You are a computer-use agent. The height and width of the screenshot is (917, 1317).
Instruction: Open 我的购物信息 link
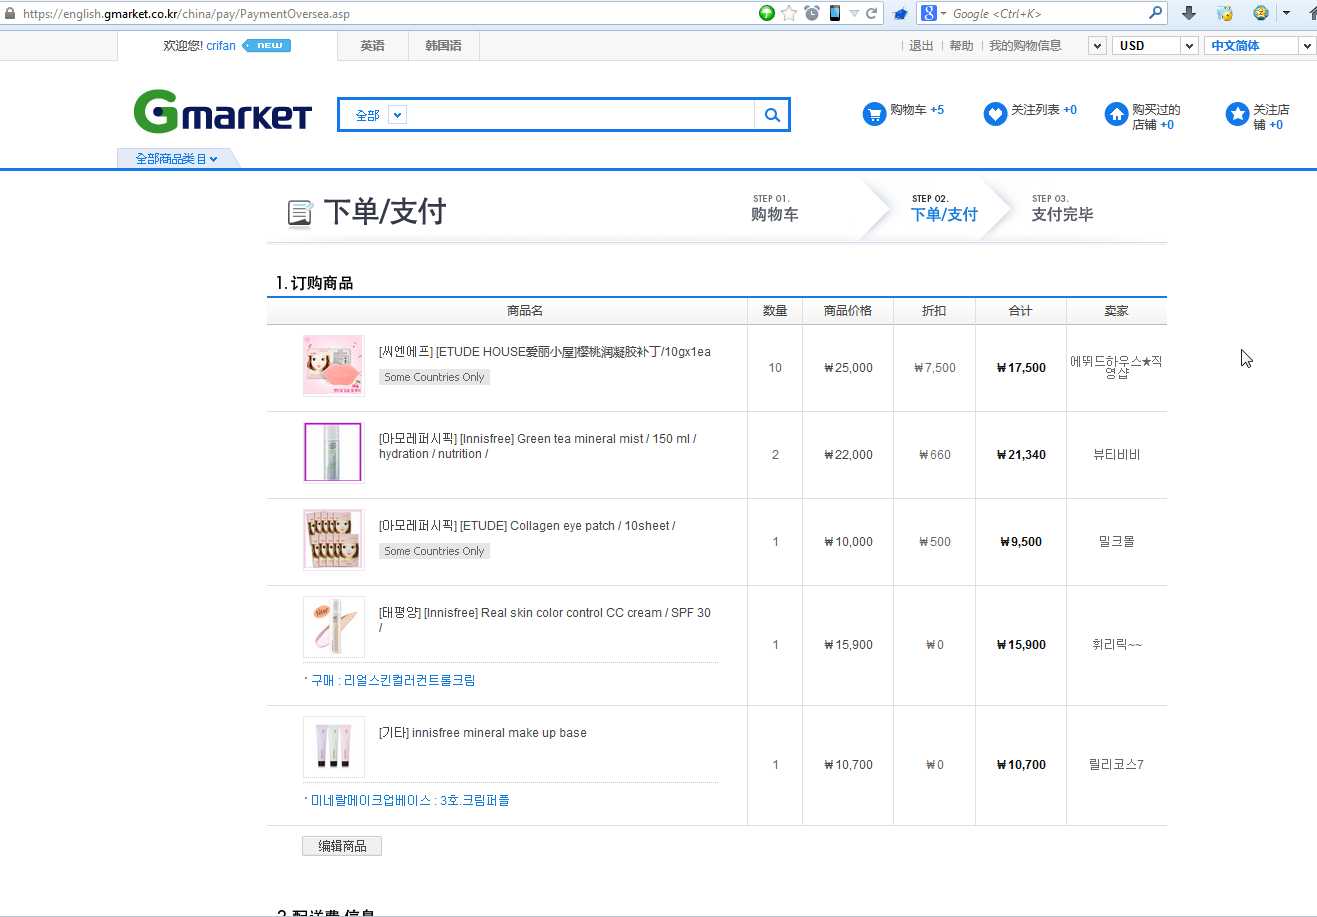1025,46
